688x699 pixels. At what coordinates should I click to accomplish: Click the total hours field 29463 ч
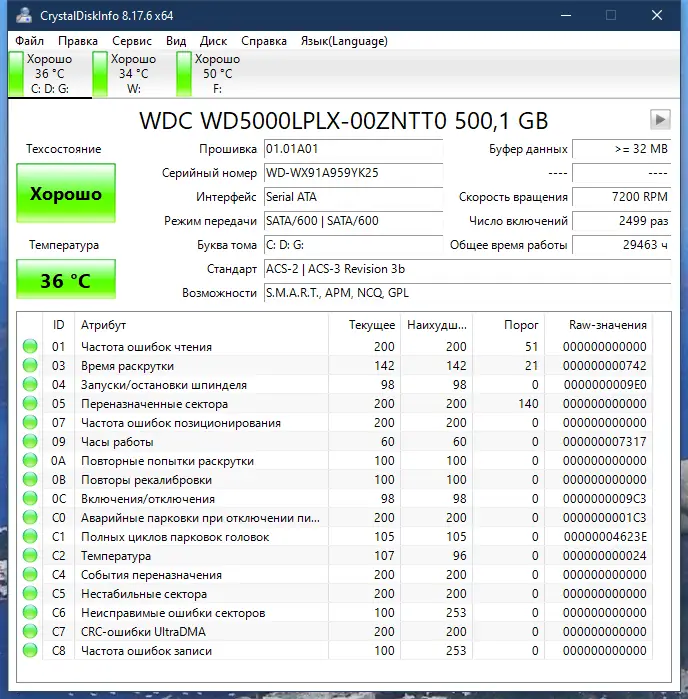click(x=622, y=245)
